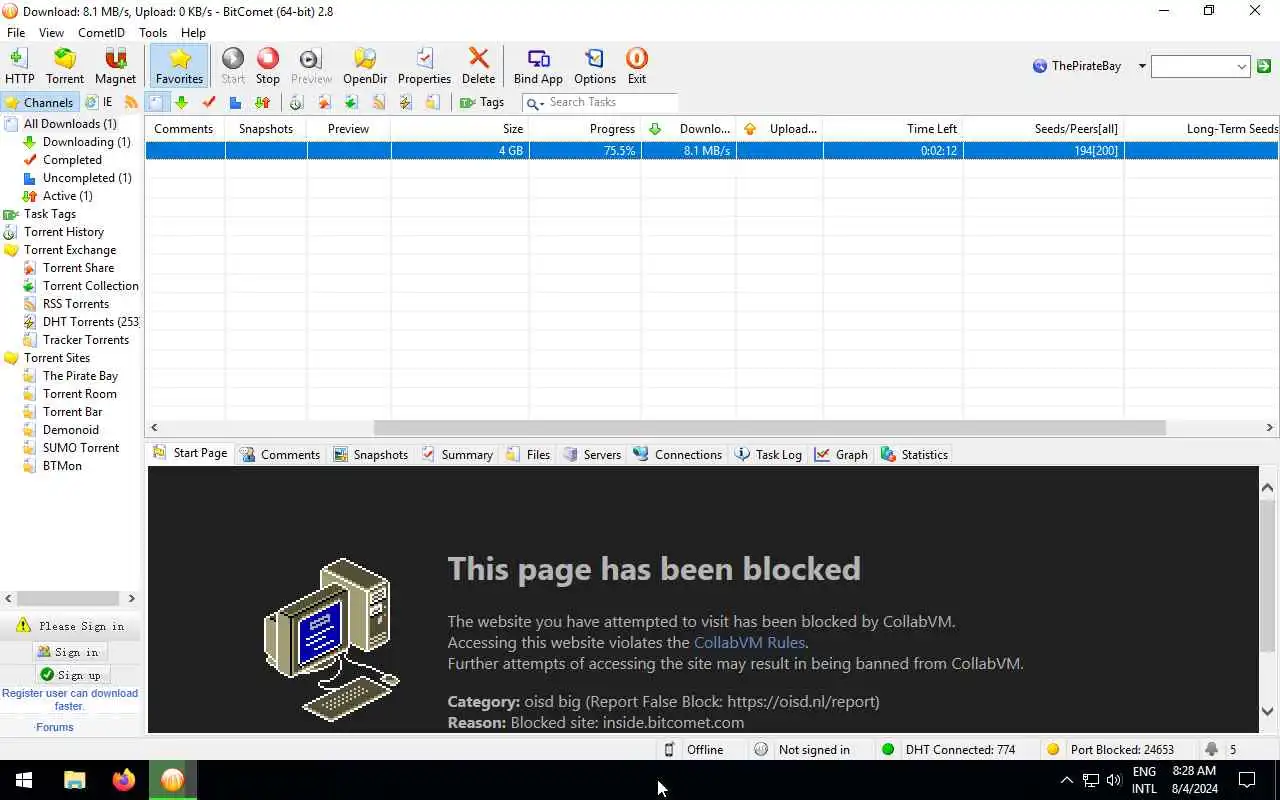Open the Forums link

[x=55, y=727]
